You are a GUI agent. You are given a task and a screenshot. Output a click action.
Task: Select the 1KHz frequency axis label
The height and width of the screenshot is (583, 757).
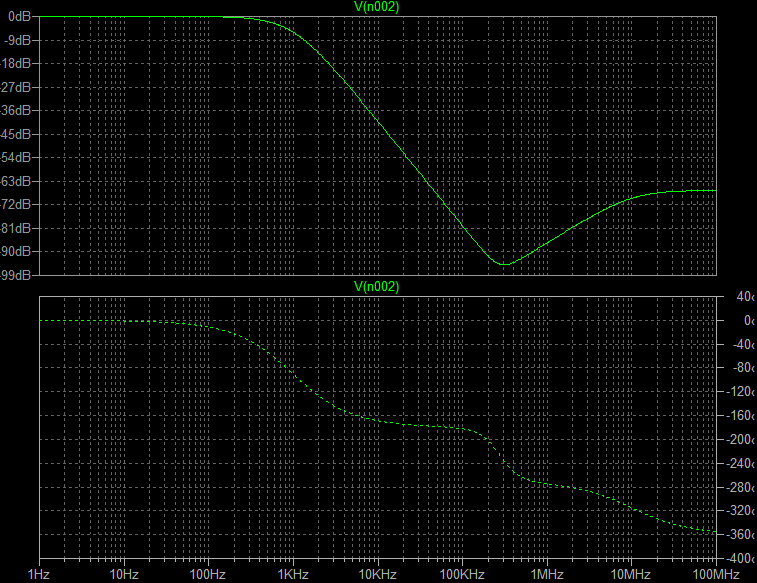point(292,574)
